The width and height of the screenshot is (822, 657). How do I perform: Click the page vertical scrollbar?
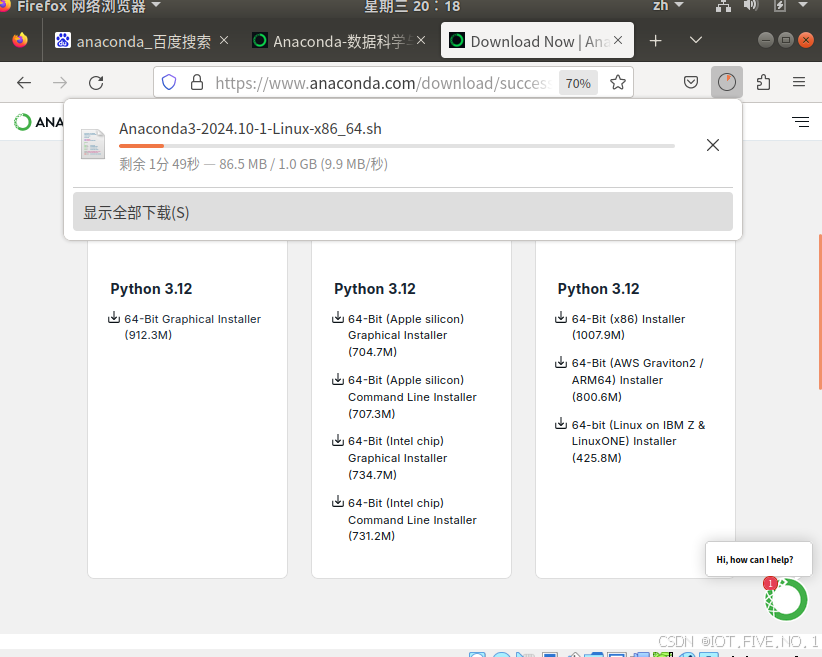820,312
